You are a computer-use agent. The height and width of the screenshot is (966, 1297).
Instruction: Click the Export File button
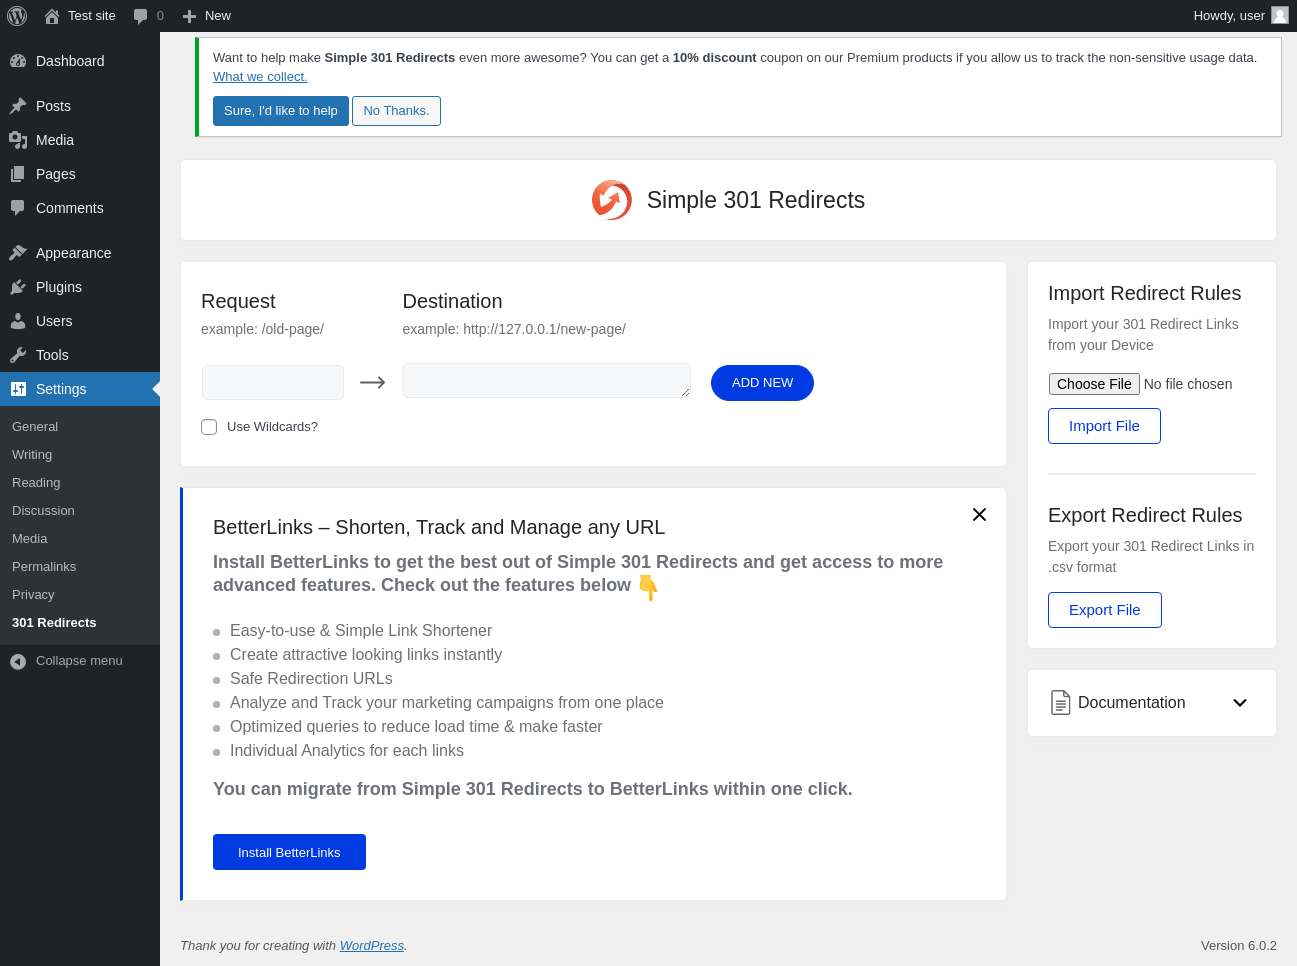click(1104, 610)
